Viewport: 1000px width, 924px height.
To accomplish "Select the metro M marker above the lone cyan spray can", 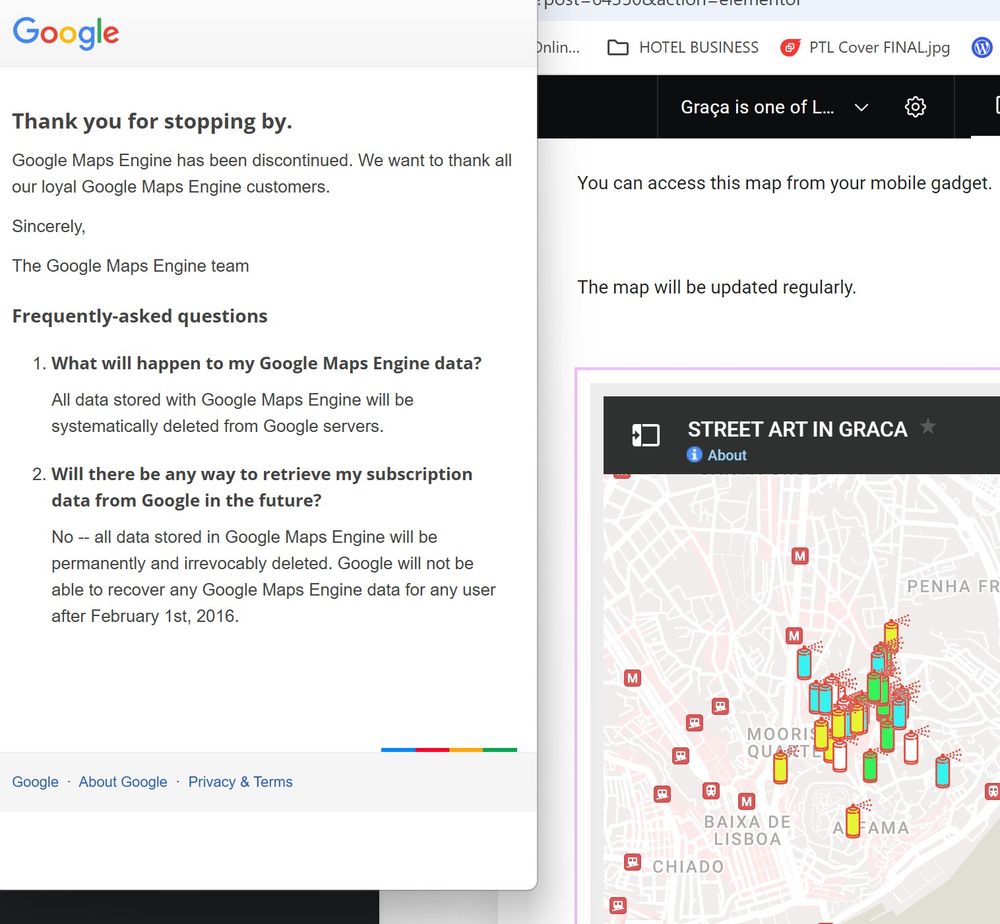I will click(794, 636).
